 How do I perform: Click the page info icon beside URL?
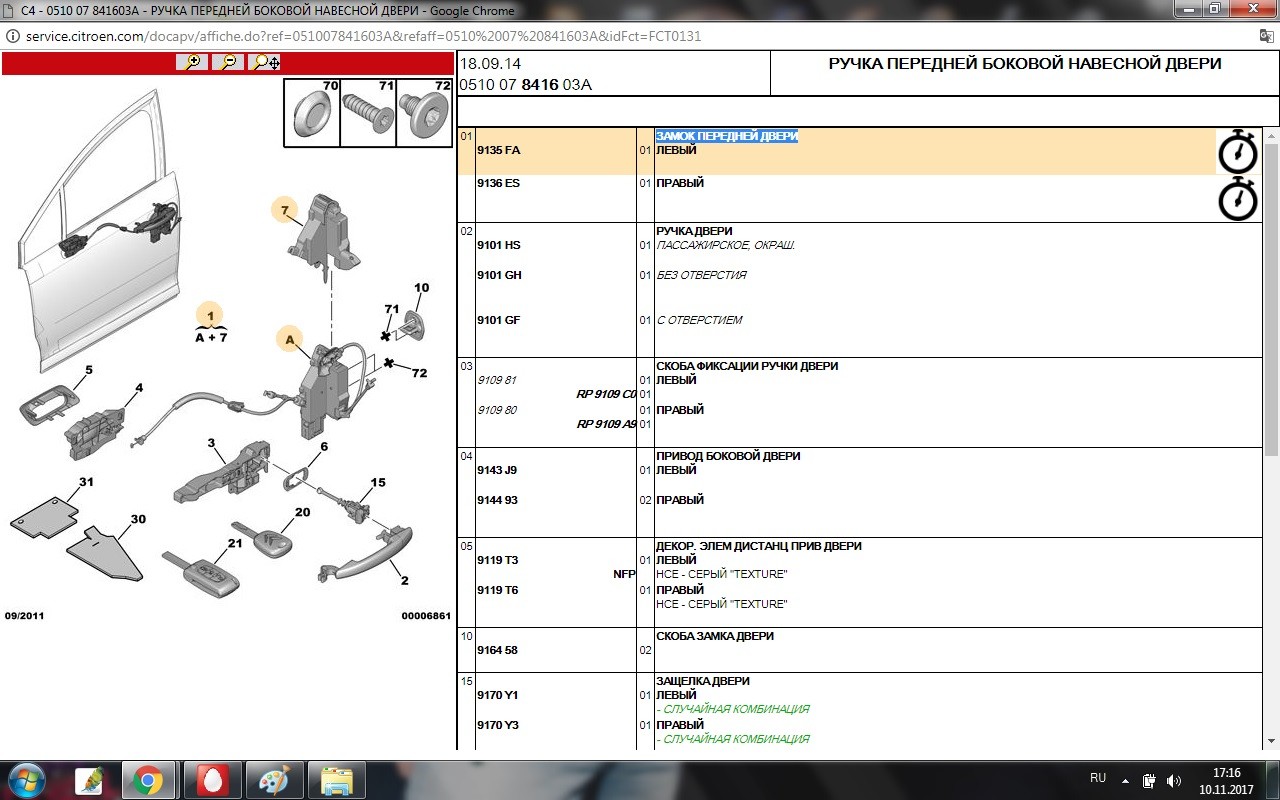(x=13, y=36)
